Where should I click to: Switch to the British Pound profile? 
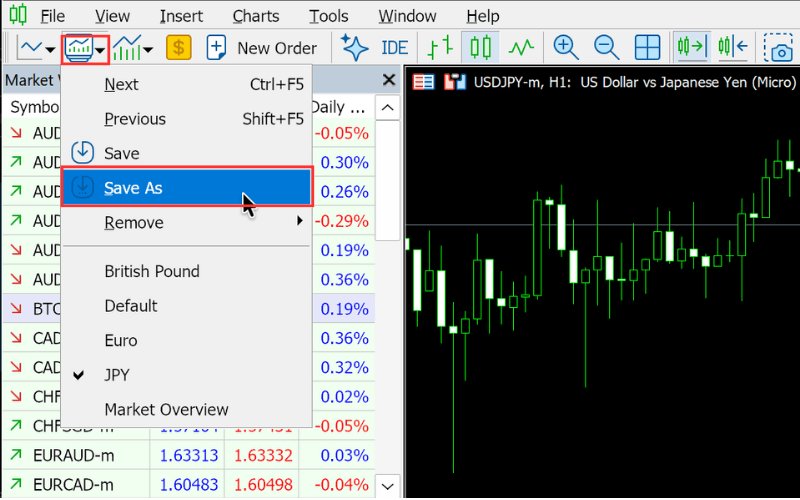tap(187, 271)
